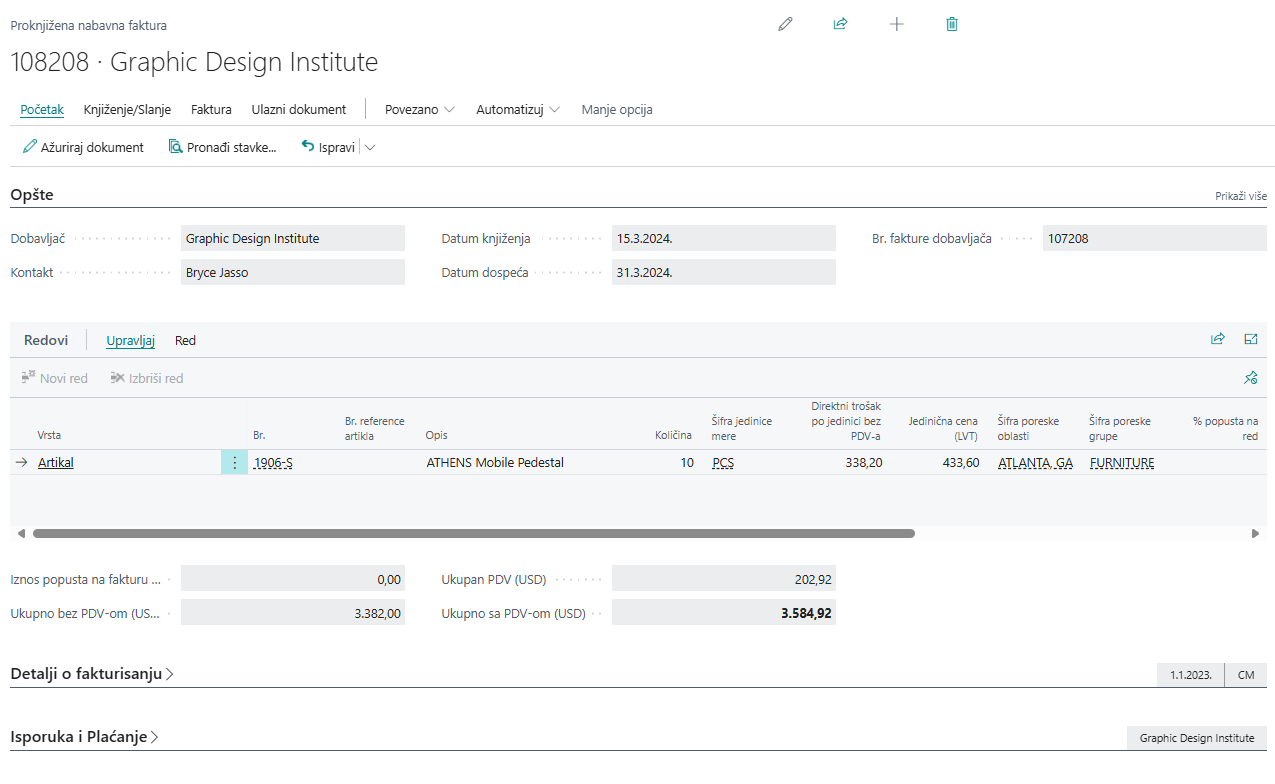The image size is (1275, 784).
Task: Click the share icon in page header
Action: pos(840,24)
